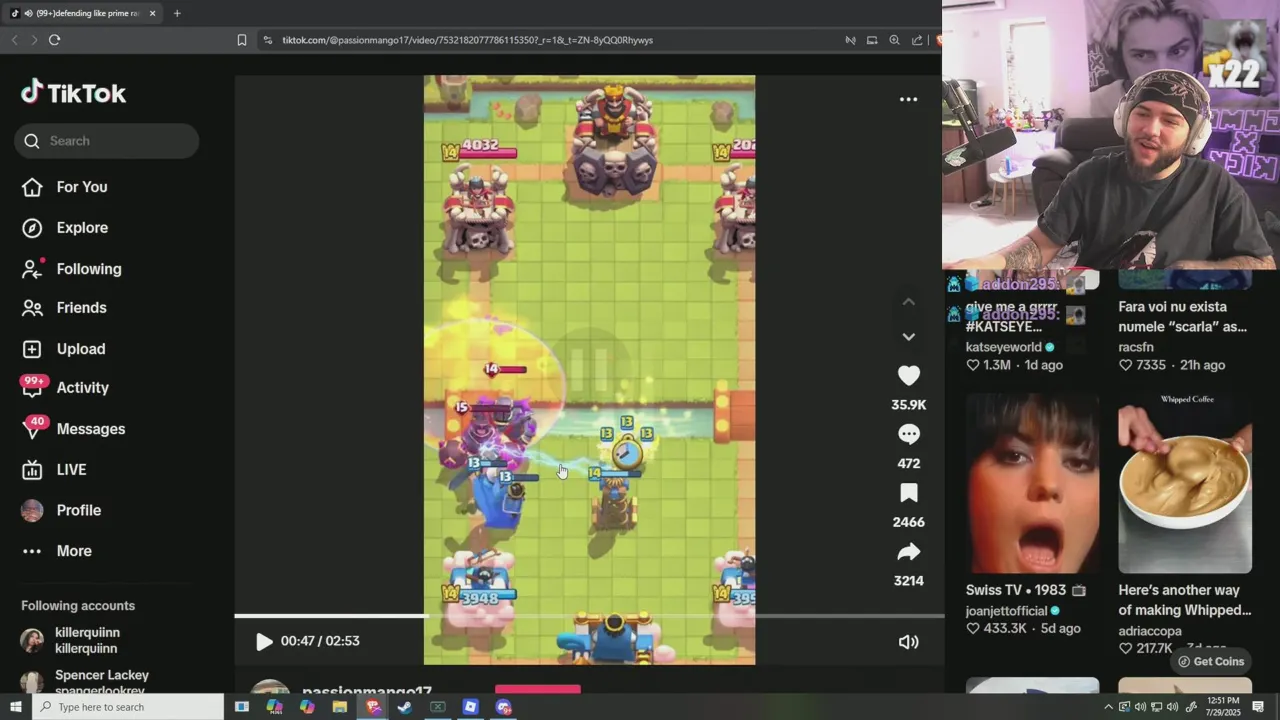This screenshot has width=1280, height=720.
Task: Open adriaccopa creator profile
Action: [x=1150, y=631]
